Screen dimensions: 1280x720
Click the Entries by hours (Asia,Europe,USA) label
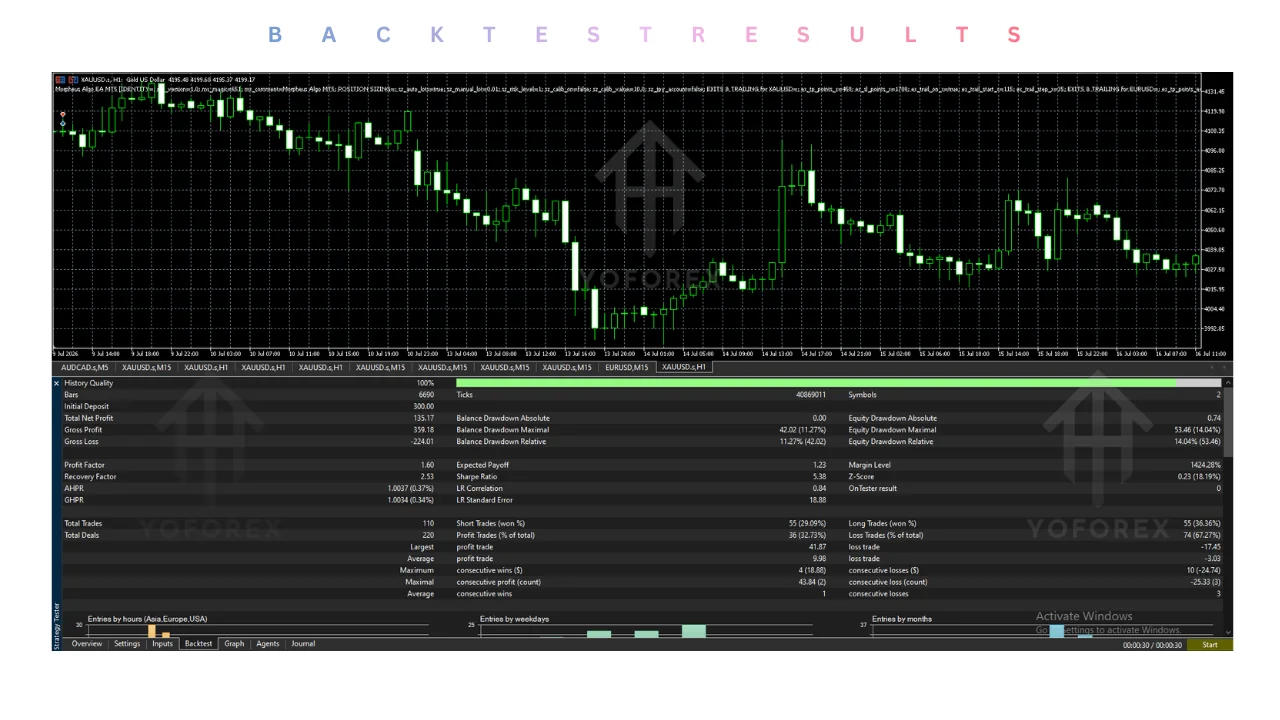[x=147, y=619]
